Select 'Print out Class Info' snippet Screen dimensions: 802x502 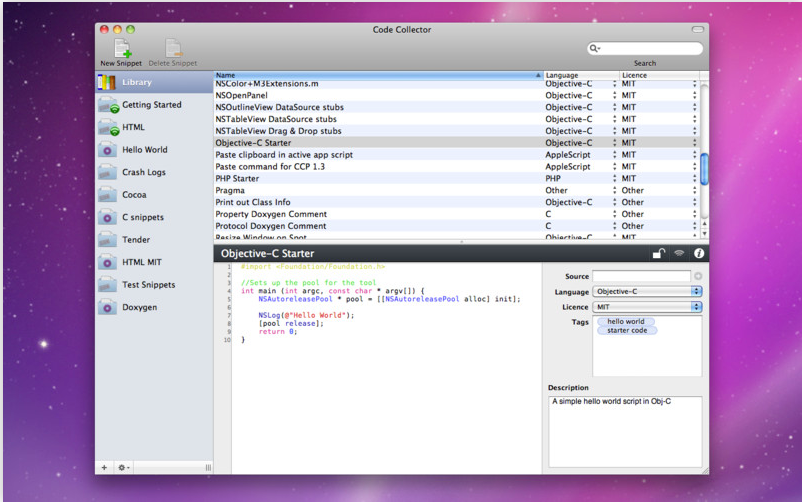(457, 202)
